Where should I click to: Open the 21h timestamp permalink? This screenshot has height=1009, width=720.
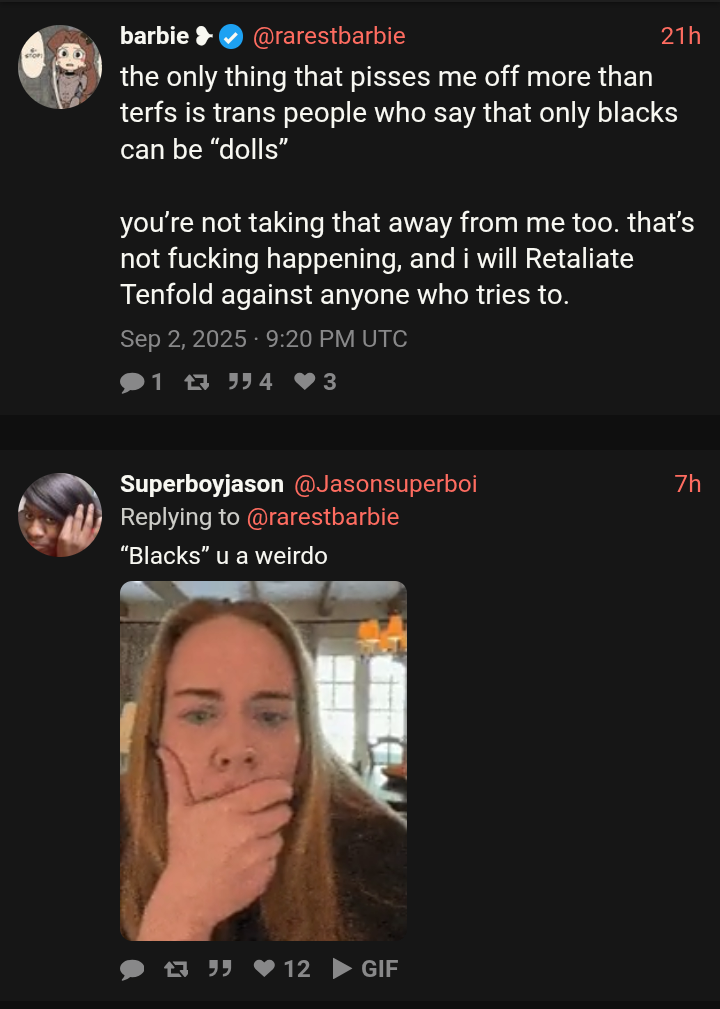click(x=681, y=36)
